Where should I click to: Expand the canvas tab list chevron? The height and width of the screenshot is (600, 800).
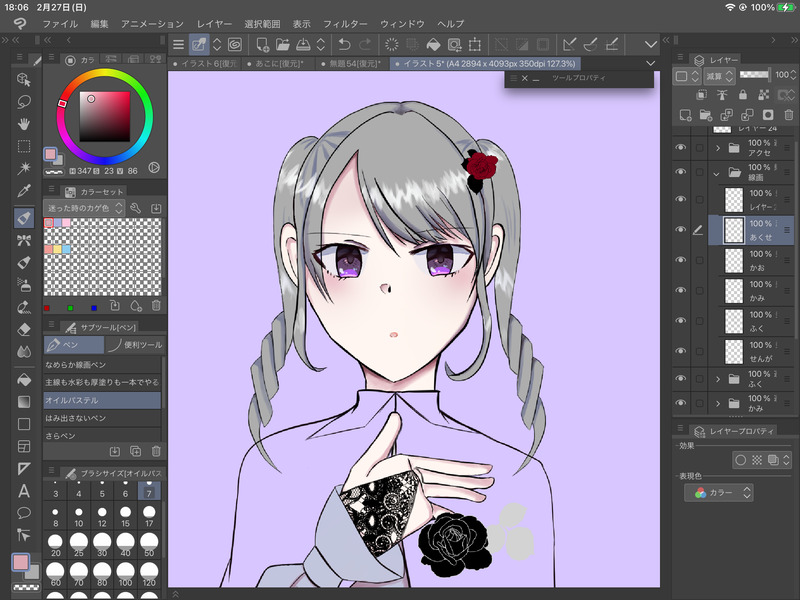[x=651, y=63]
